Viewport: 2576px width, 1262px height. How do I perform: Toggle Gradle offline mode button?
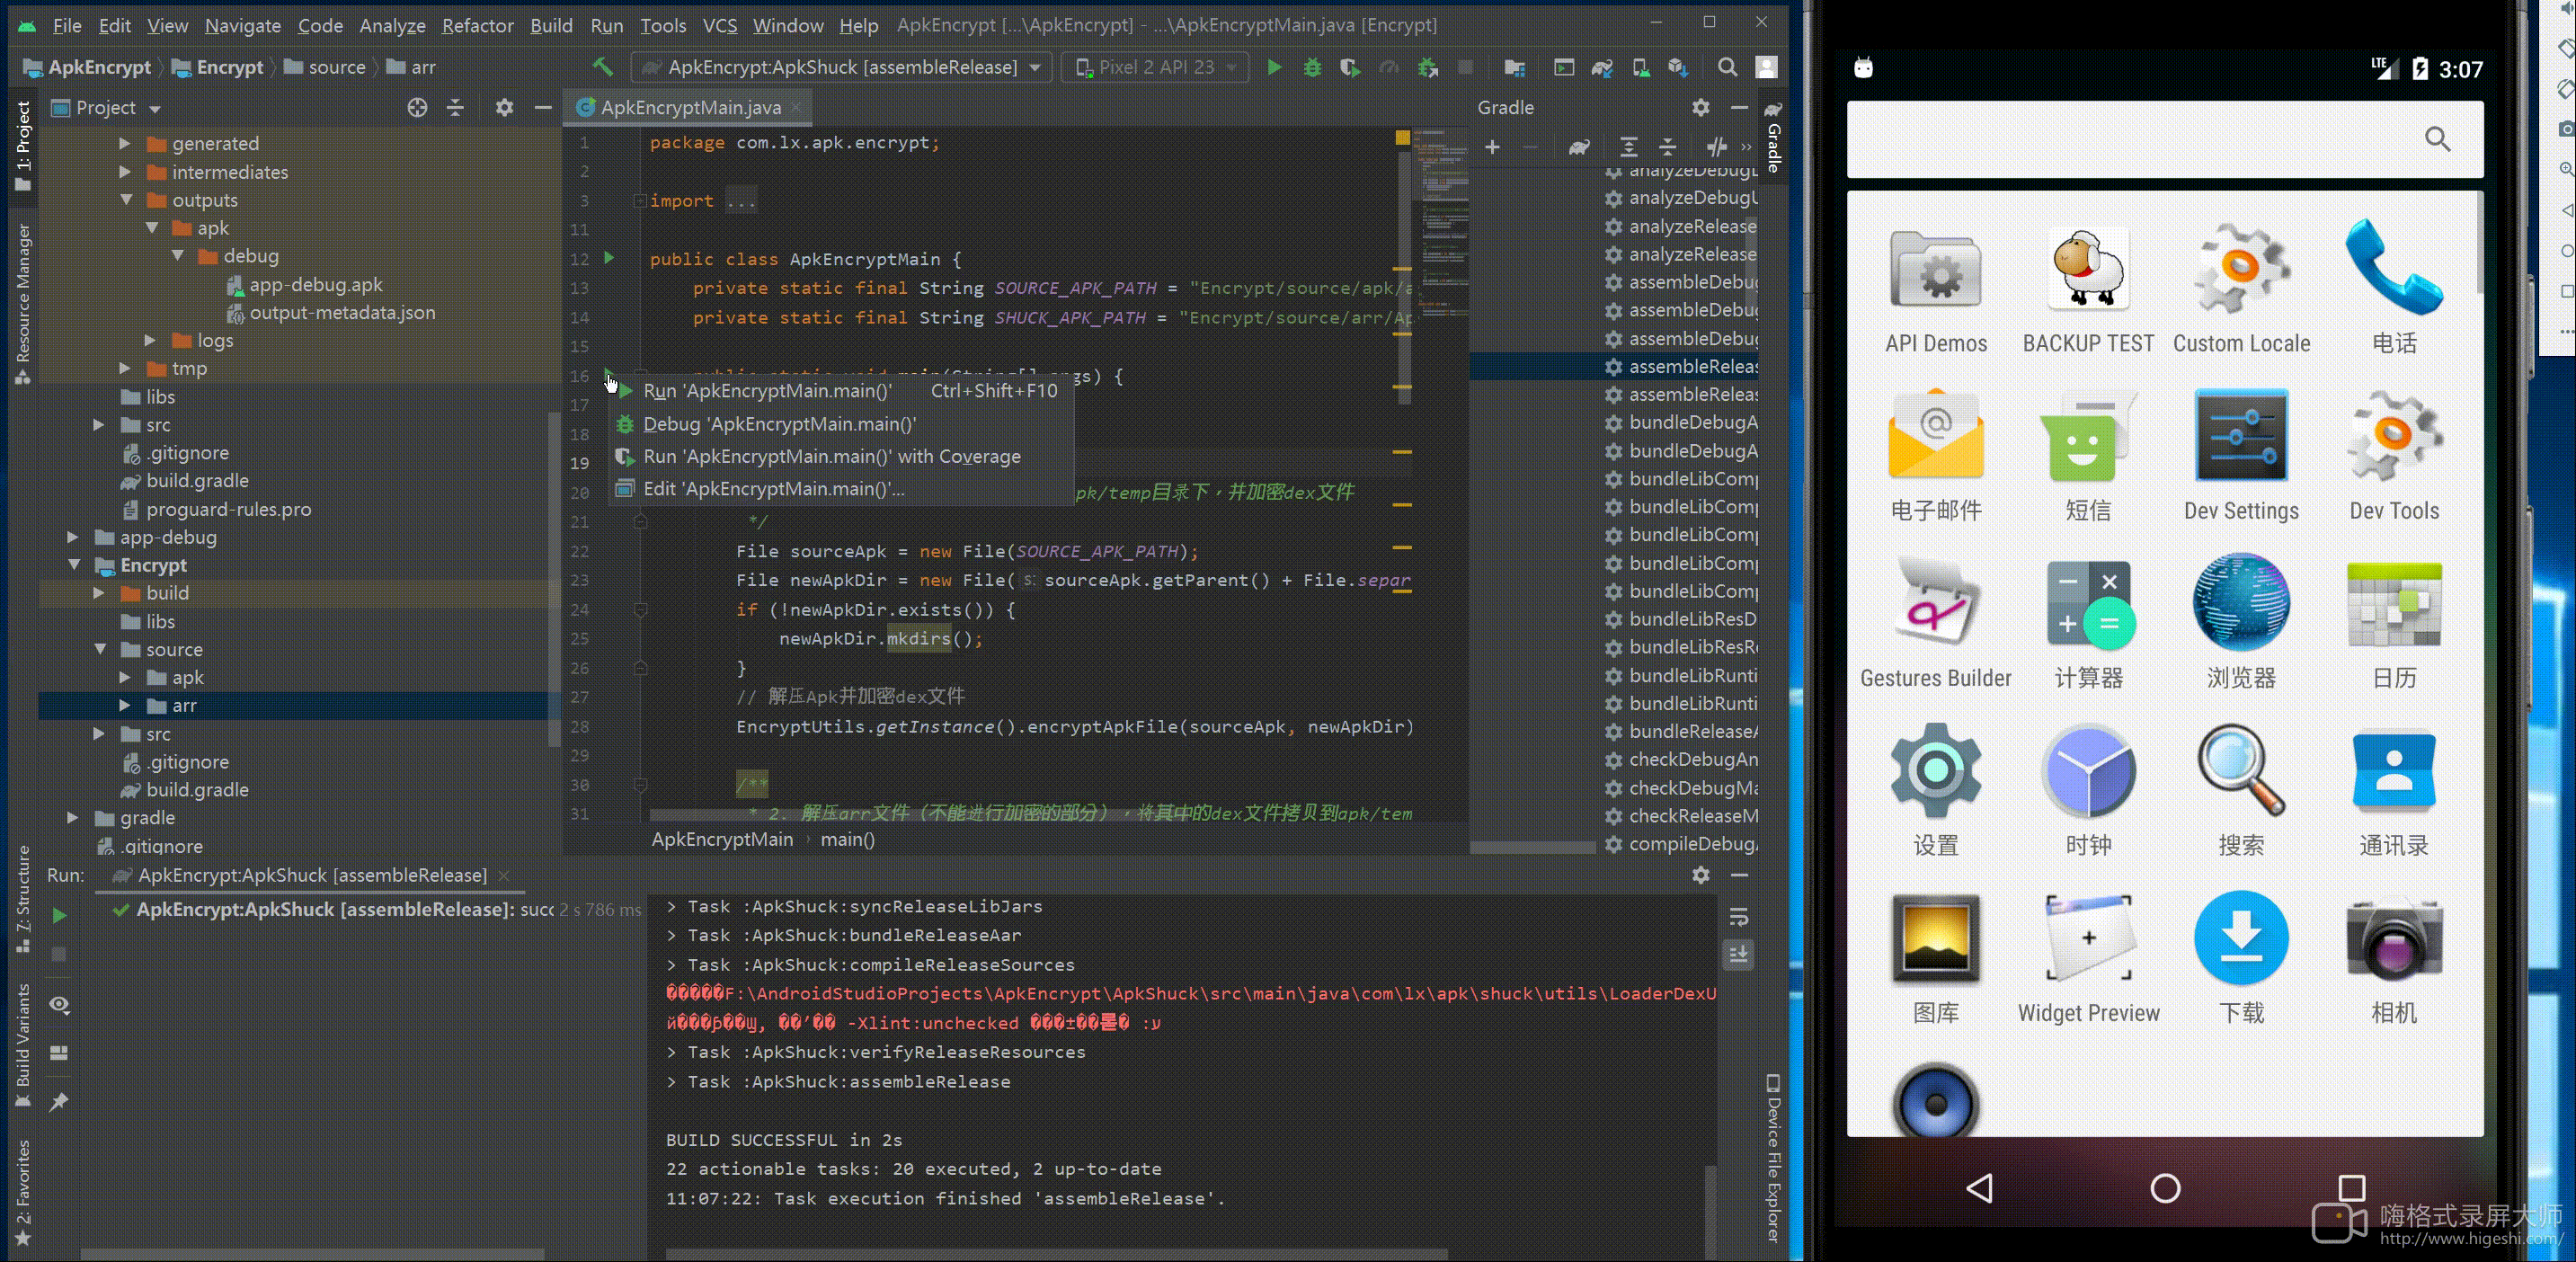(1717, 147)
